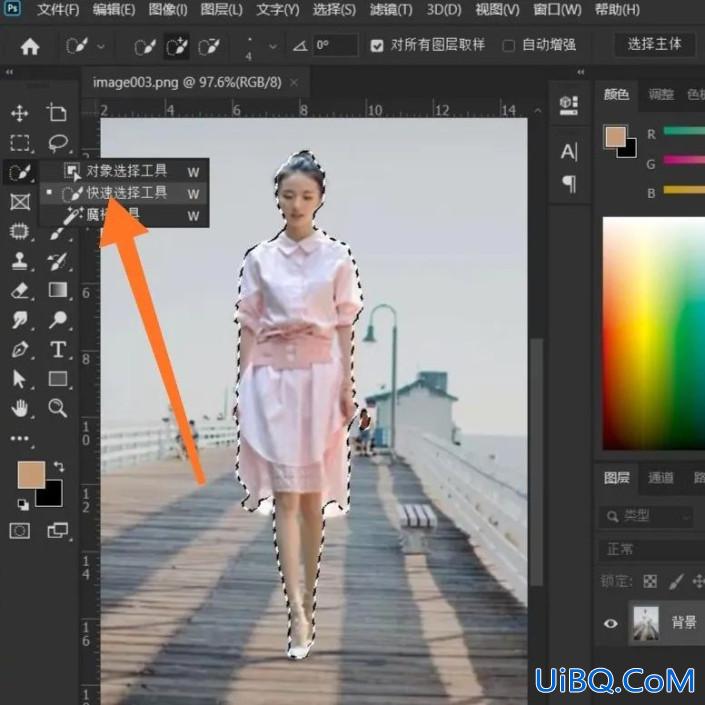The height and width of the screenshot is (705, 705).
Task: Click in the angle 0° input field
Action: 336,45
